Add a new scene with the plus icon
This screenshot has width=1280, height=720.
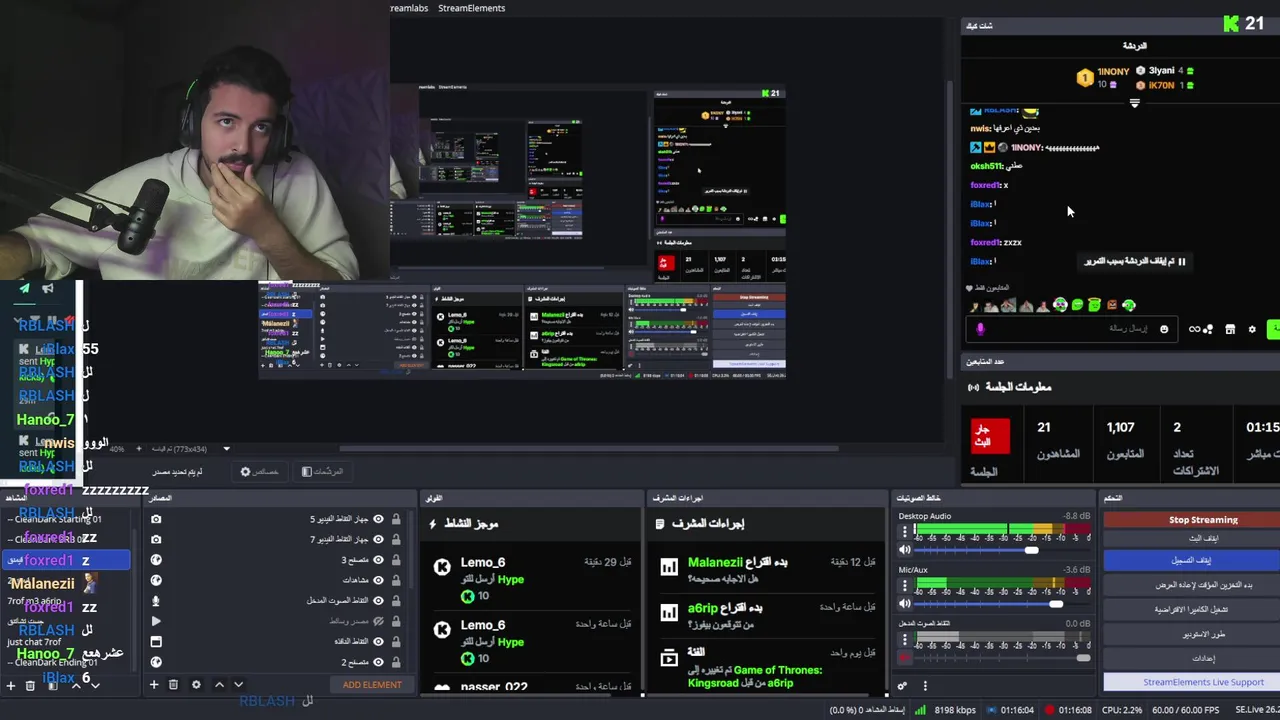pos(11,686)
